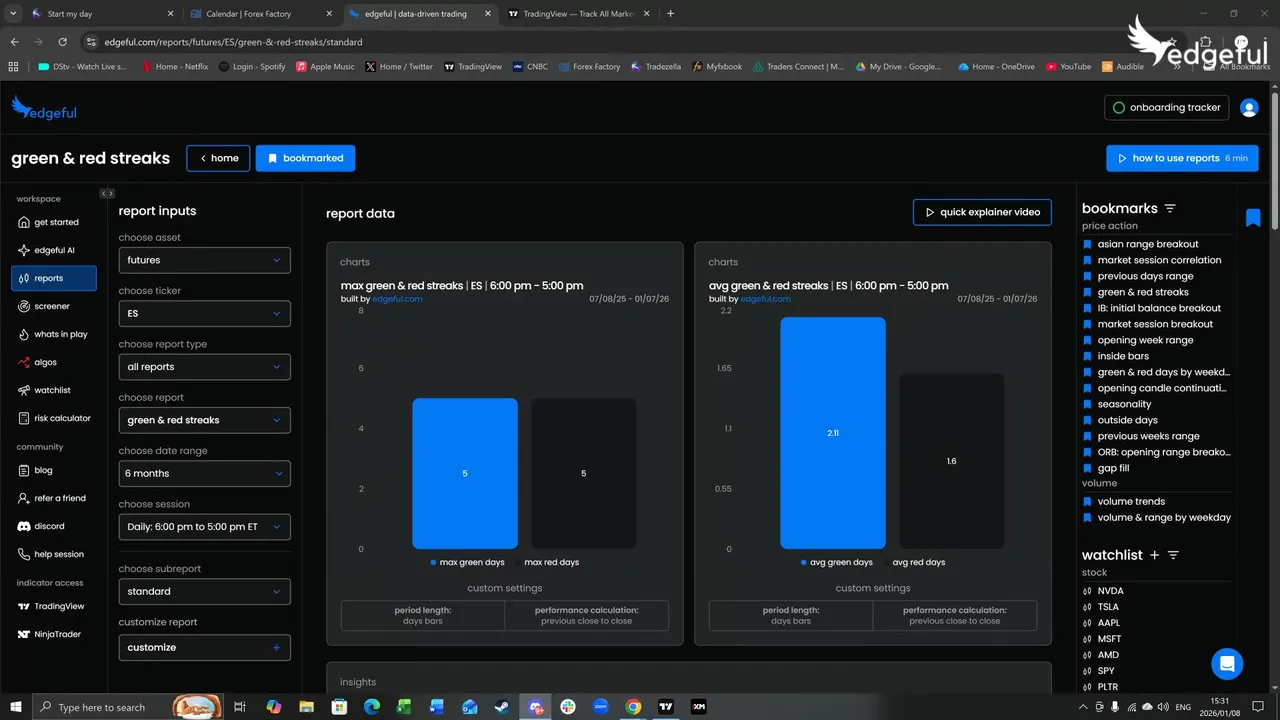Open the subreport dropdown standard

(x=204, y=591)
